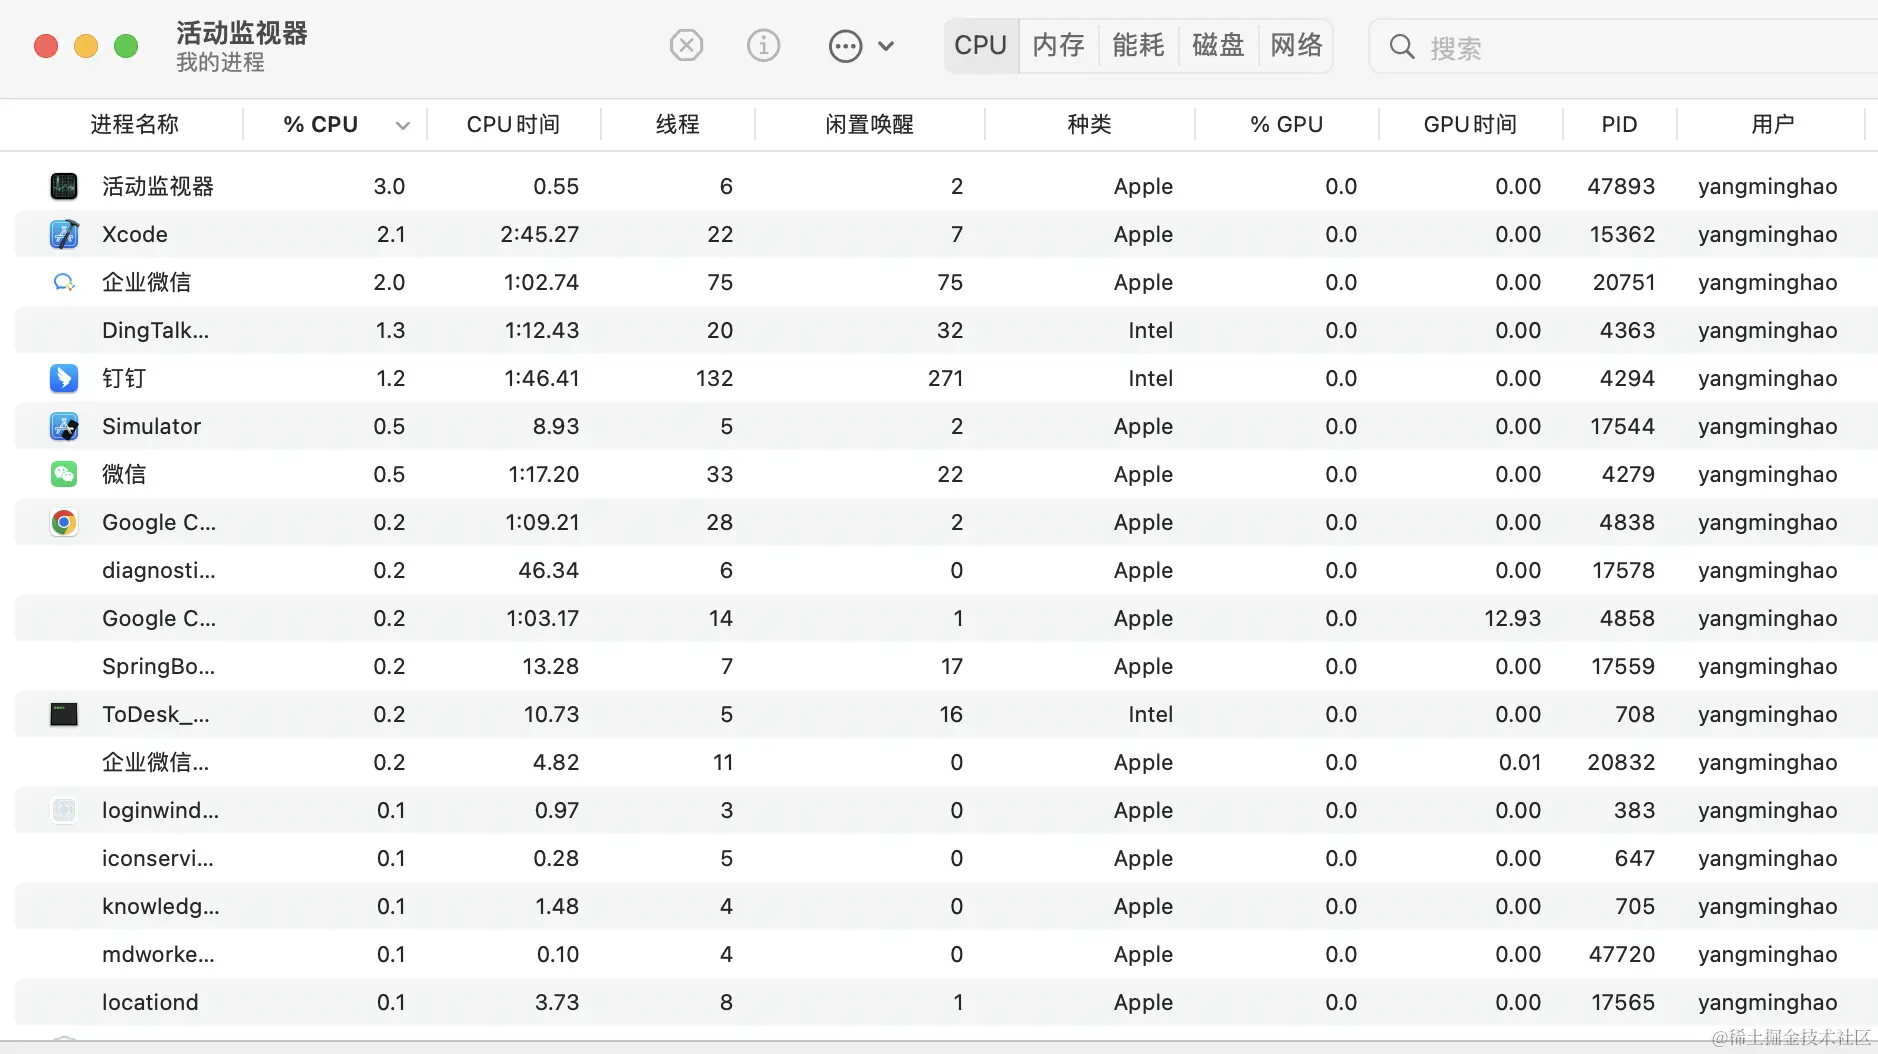Click the stop process X icon

click(686, 45)
